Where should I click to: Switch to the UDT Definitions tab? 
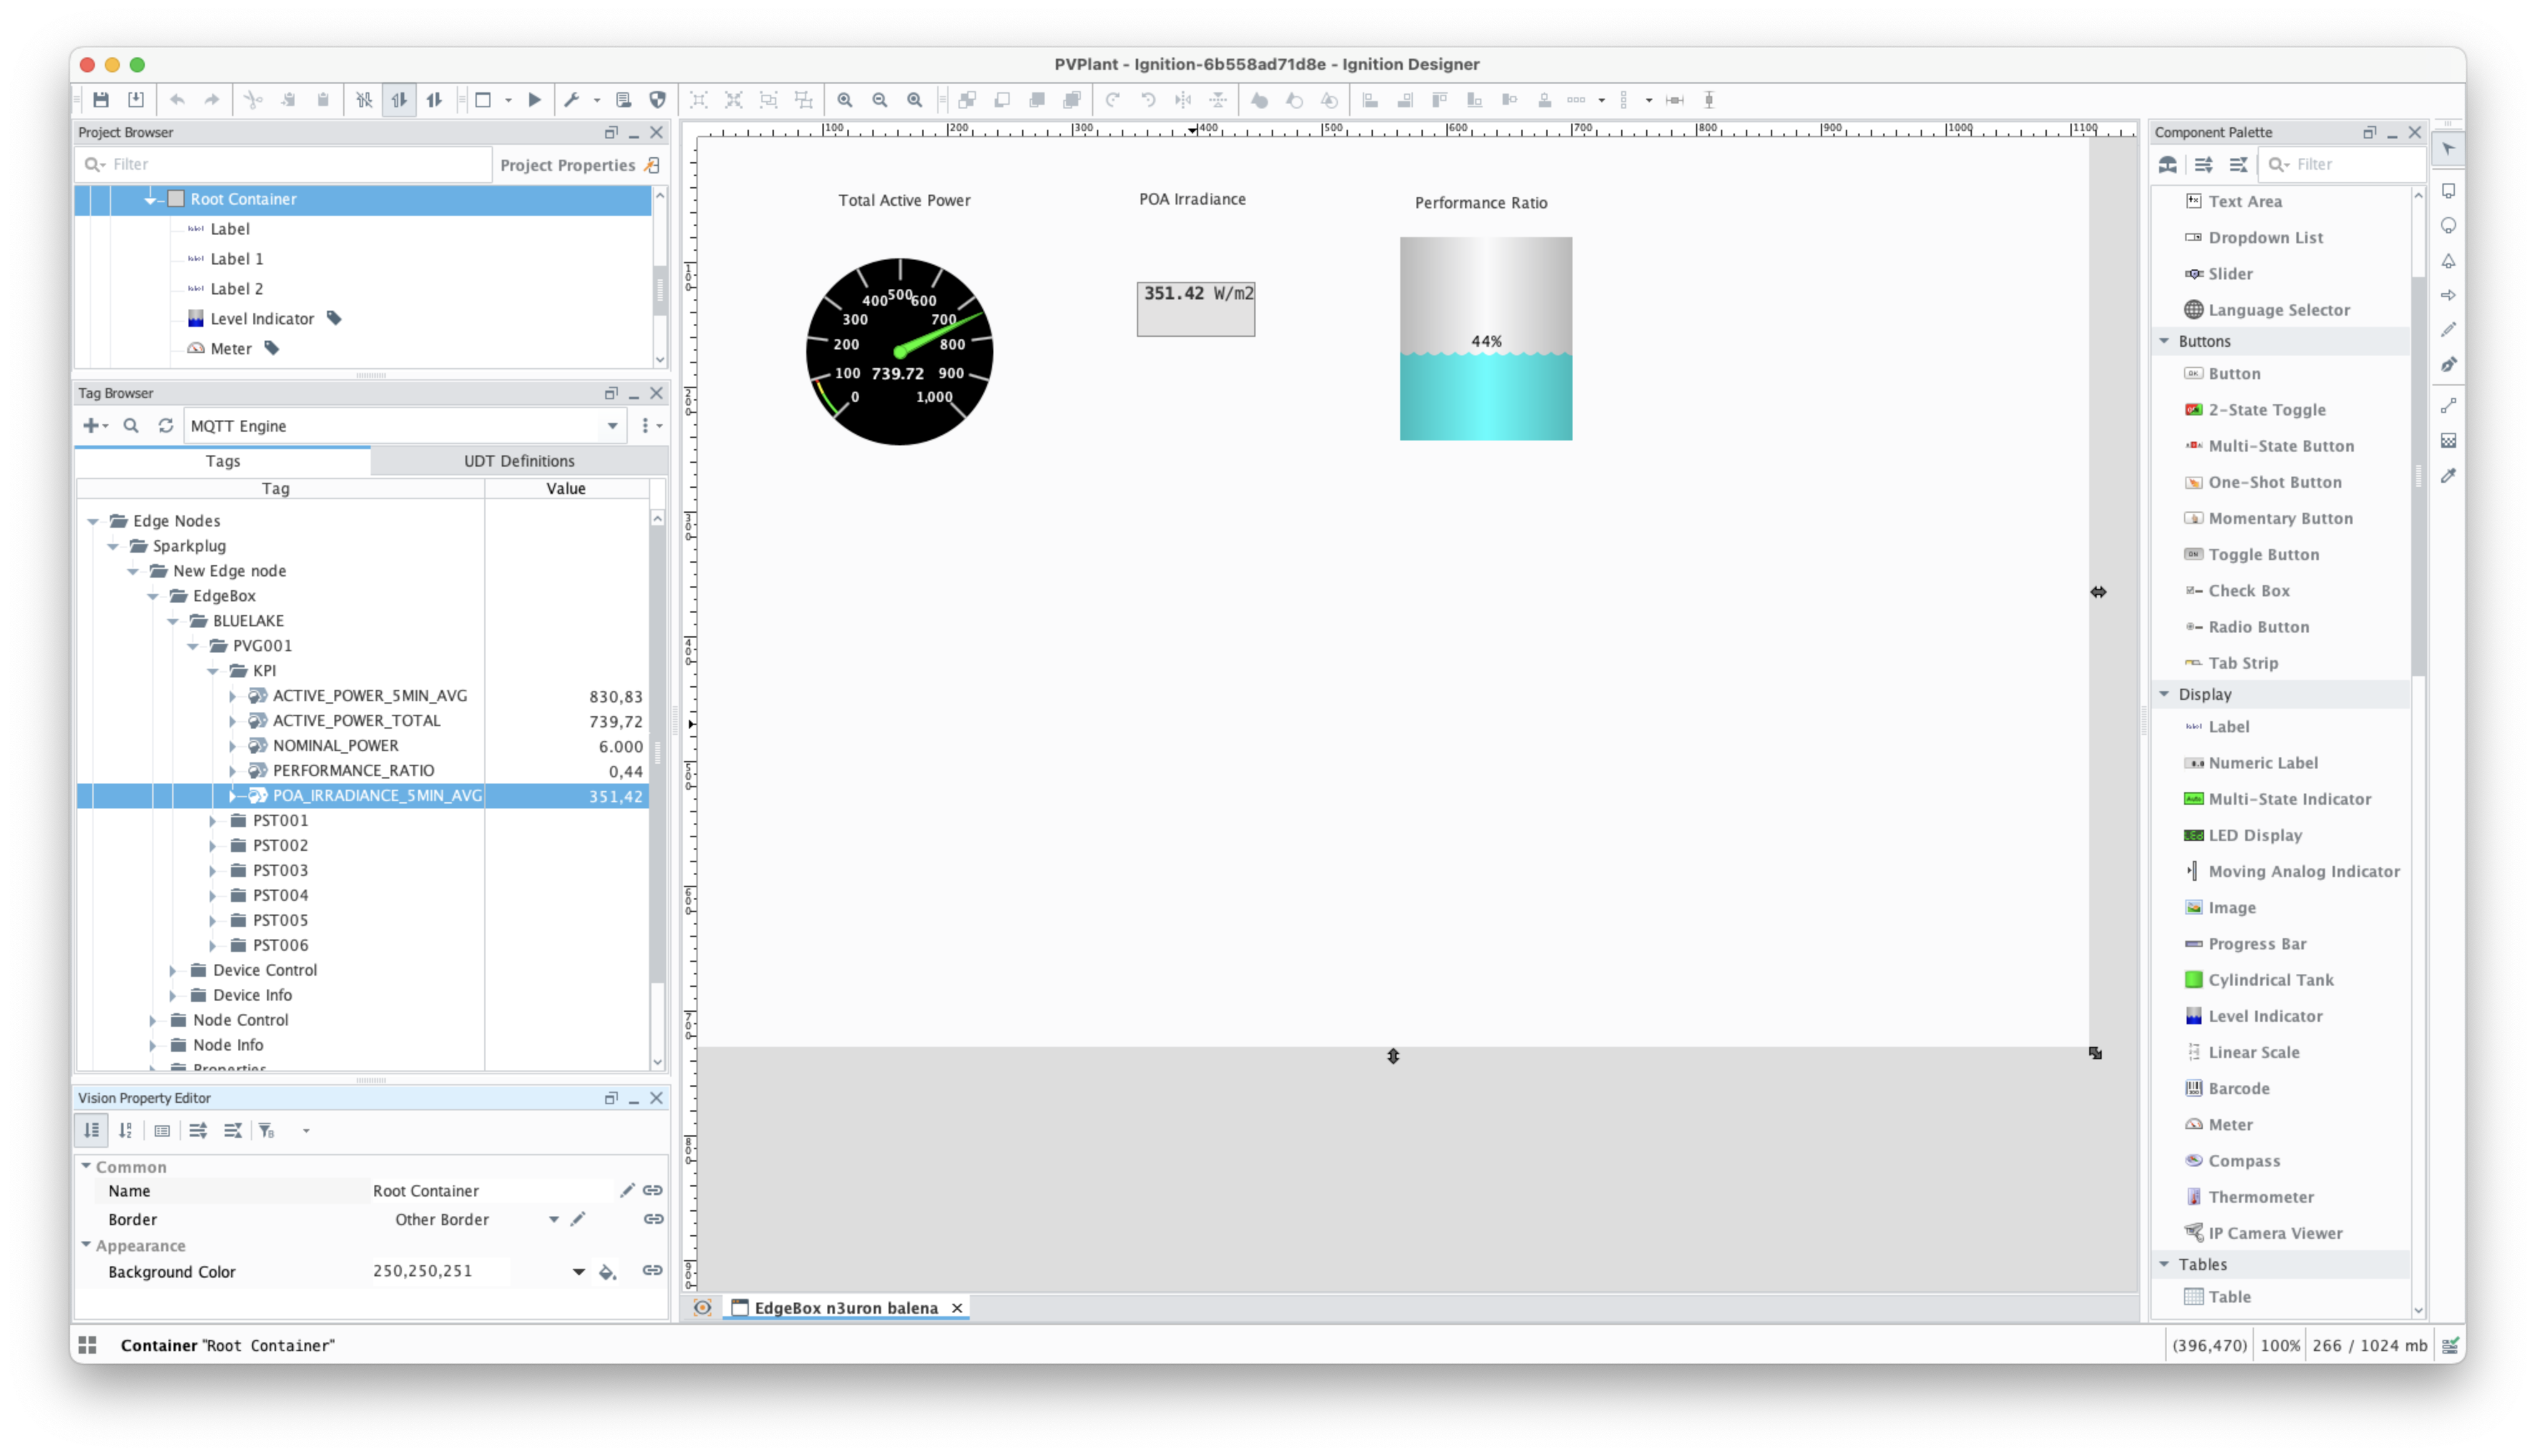[x=519, y=461]
